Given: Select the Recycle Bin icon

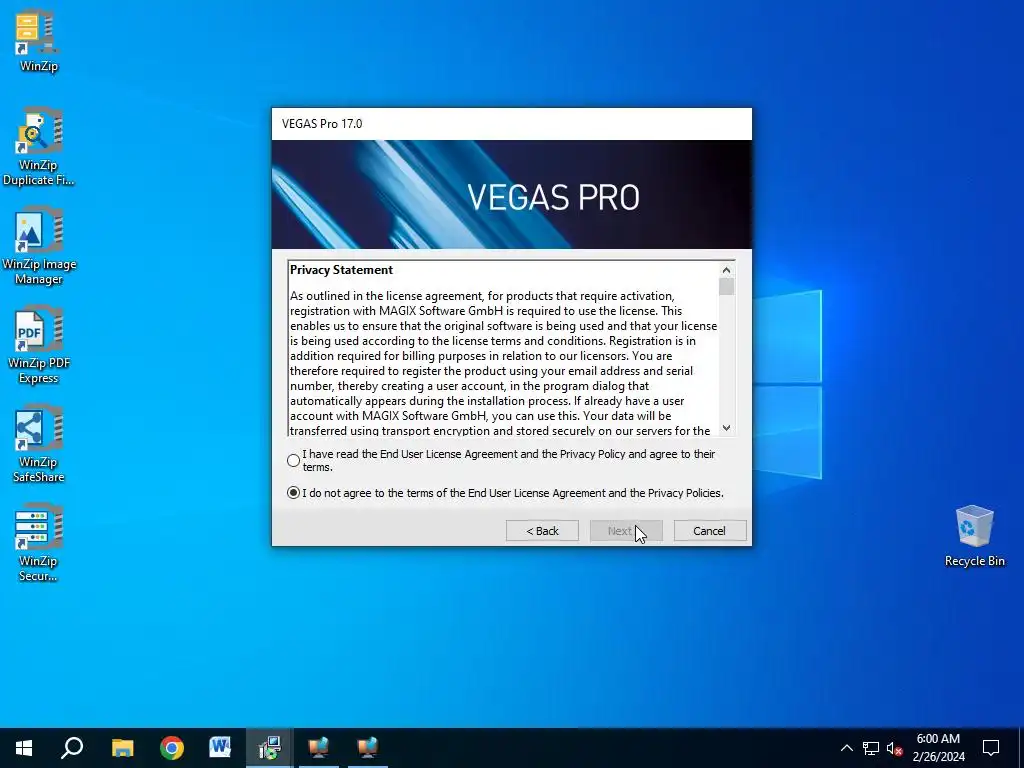Looking at the screenshot, I should (x=974, y=536).
